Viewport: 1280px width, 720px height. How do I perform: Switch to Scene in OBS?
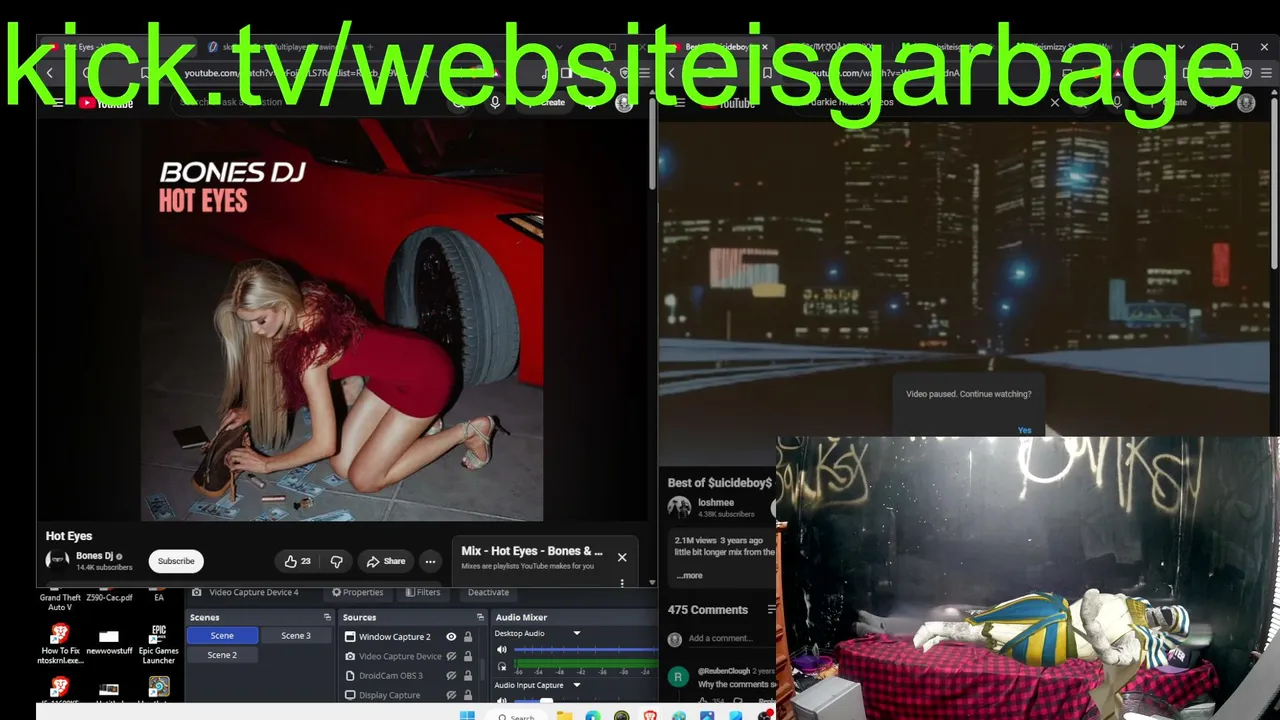[222, 636]
